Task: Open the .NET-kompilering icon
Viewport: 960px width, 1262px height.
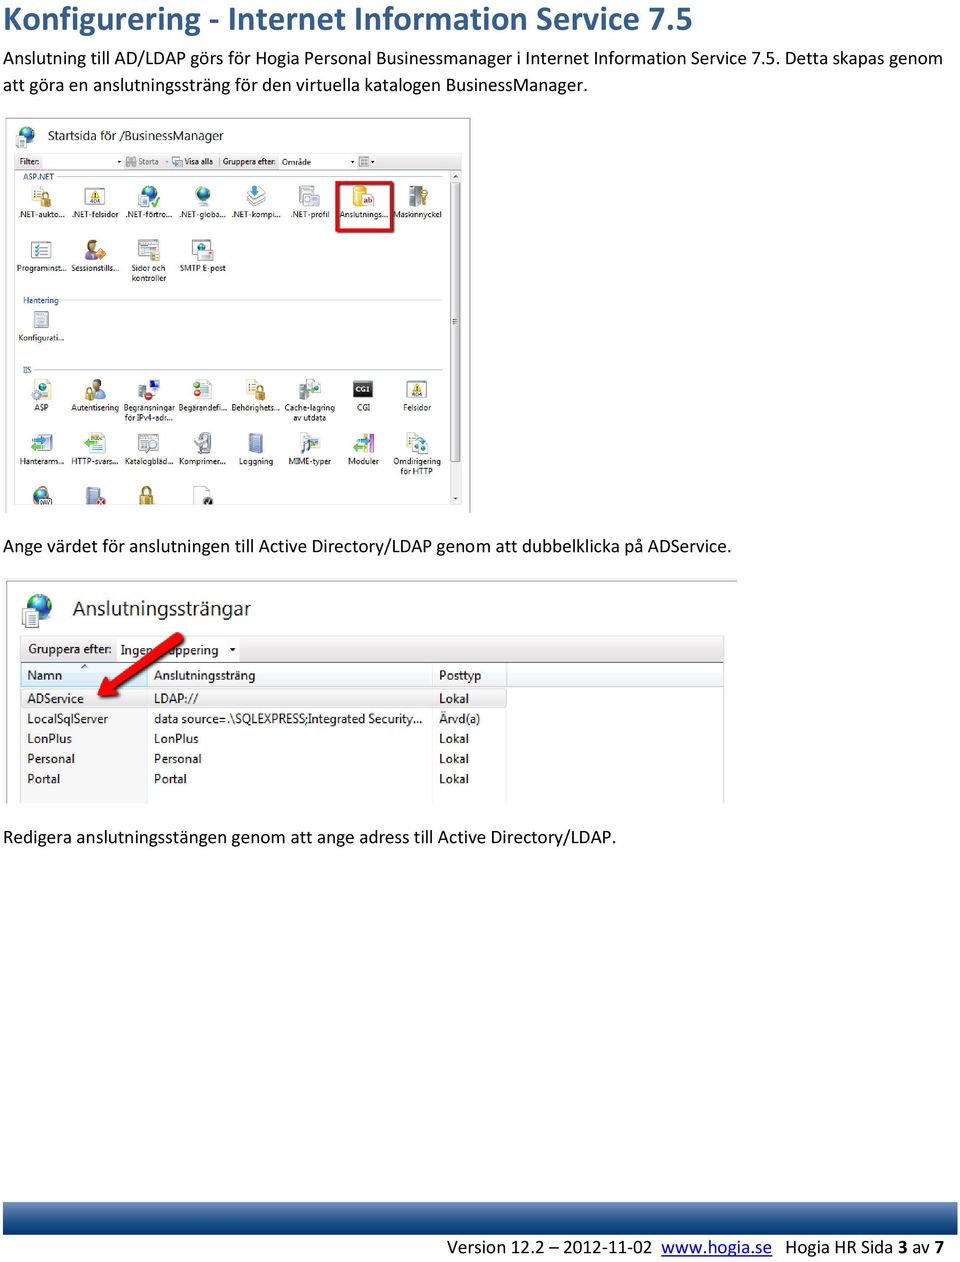Action: [x=256, y=202]
